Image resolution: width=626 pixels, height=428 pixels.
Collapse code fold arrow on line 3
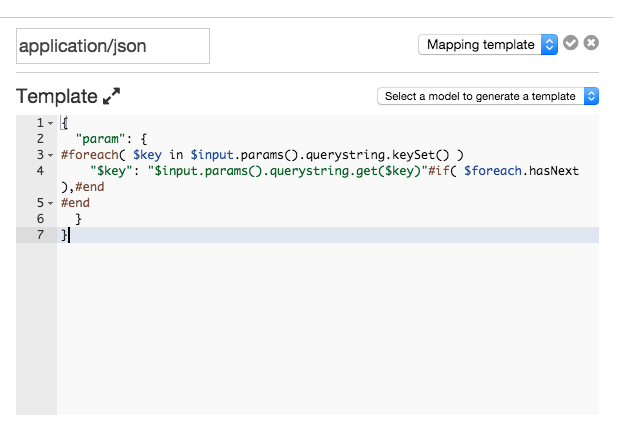(50, 155)
